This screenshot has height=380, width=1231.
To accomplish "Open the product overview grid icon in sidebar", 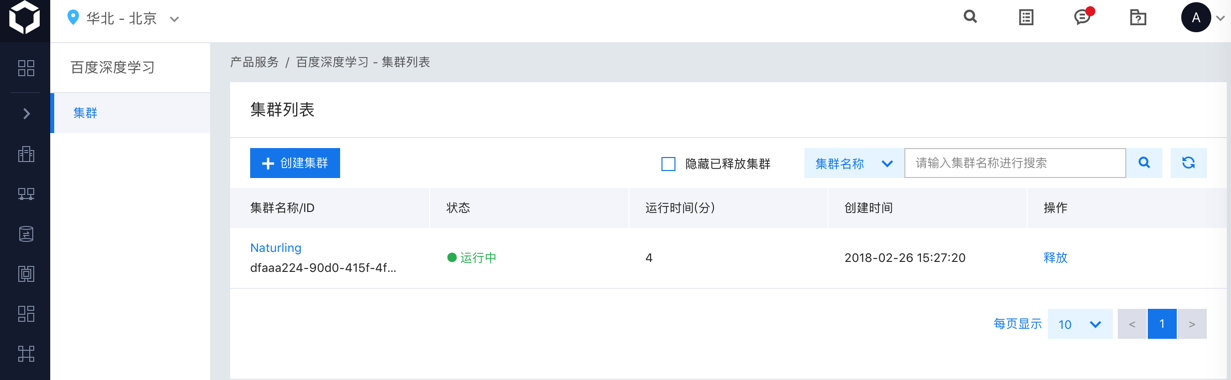I will coord(26,68).
